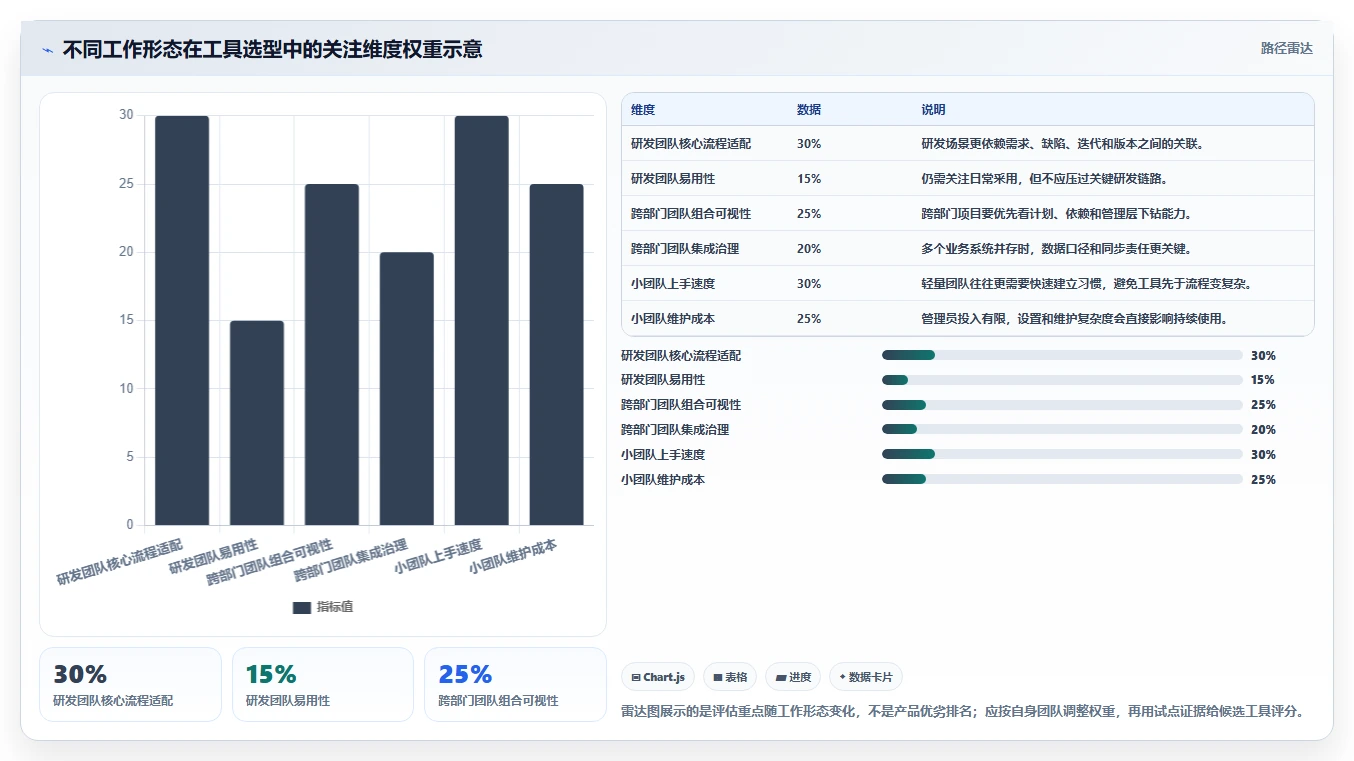Click the lightning icon beside the title
The width and height of the screenshot is (1354, 761).
pyautogui.click(x=48, y=49)
